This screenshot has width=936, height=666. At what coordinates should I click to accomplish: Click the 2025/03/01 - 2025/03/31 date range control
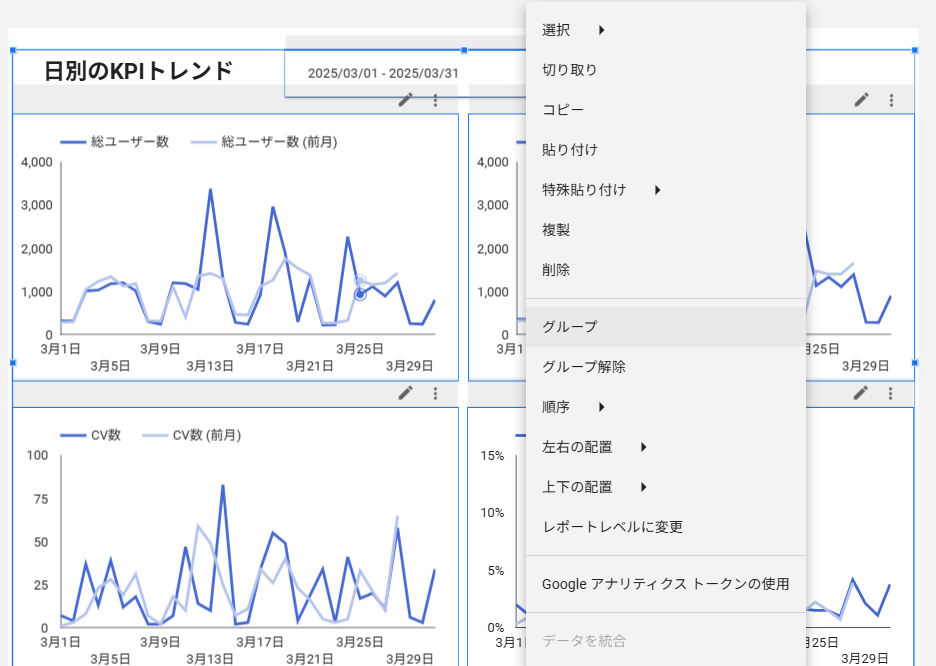[x=383, y=74]
